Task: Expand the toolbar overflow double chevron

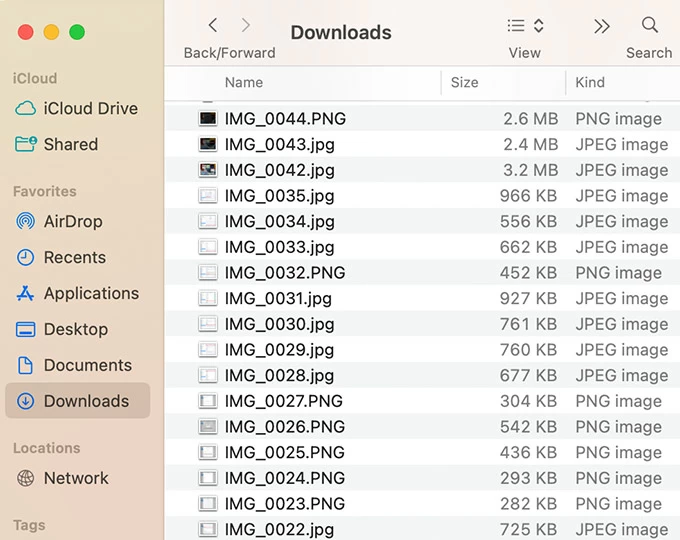Action: [x=601, y=26]
